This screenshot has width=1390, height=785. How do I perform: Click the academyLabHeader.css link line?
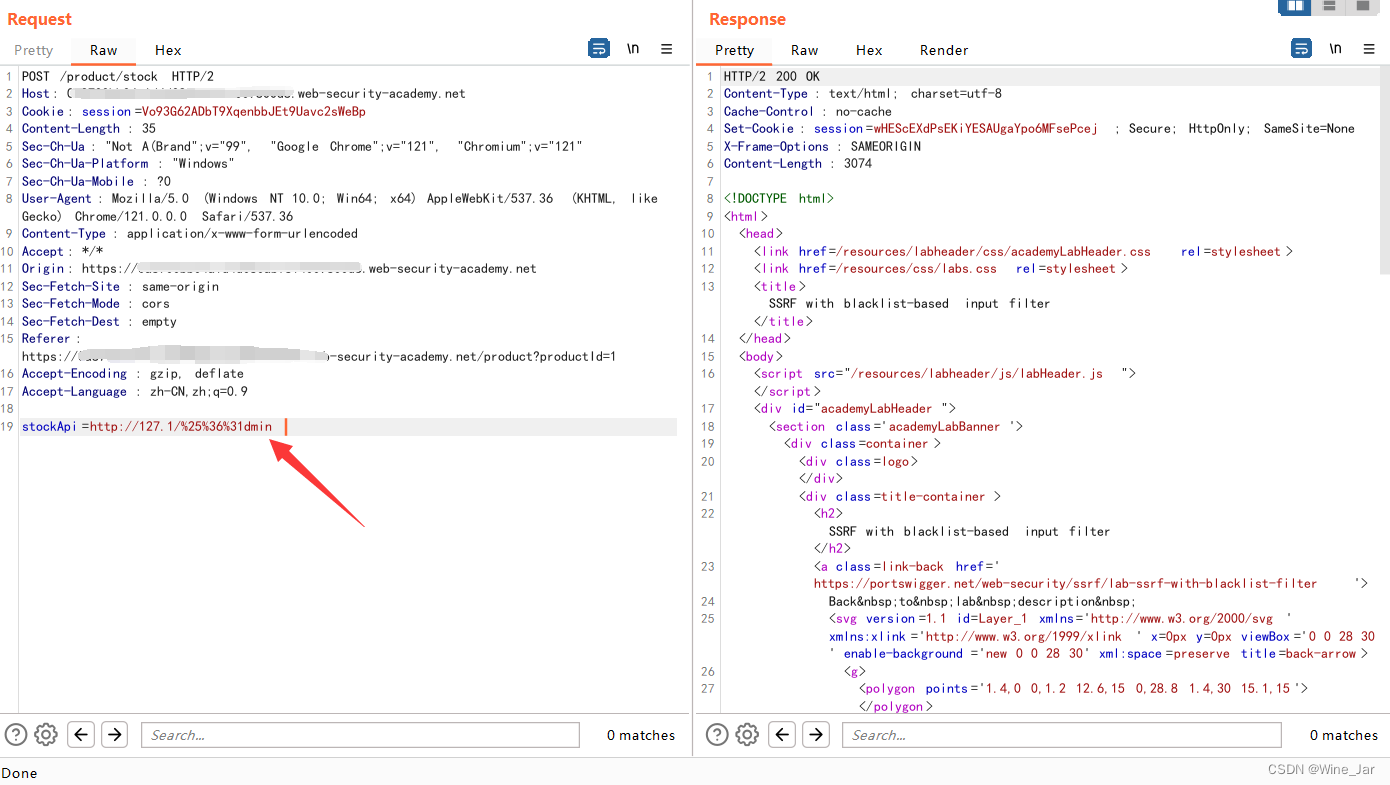tap(1024, 252)
